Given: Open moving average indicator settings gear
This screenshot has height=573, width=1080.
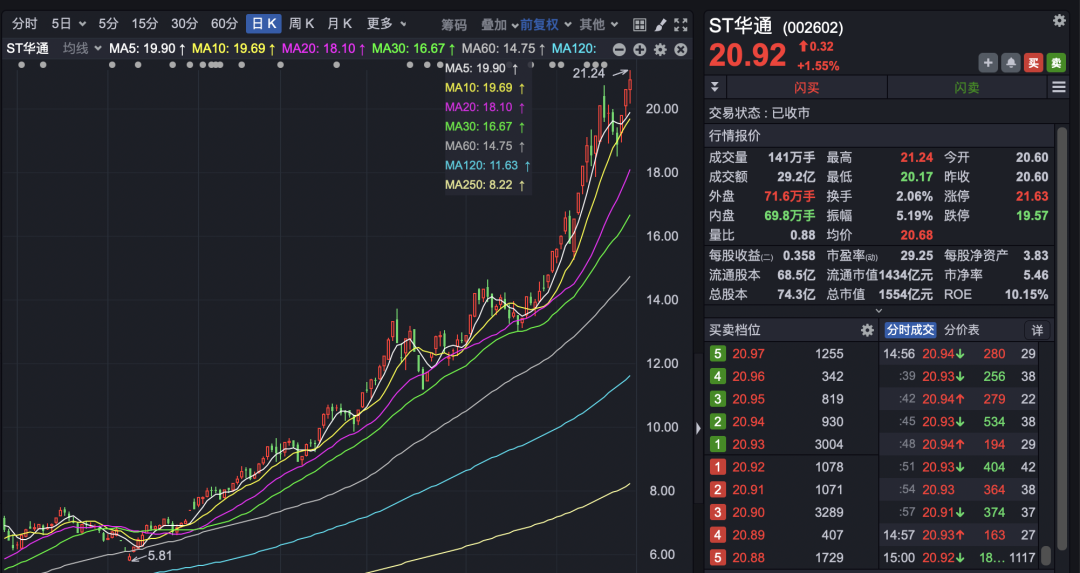Looking at the screenshot, I should (x=660, y=49).
